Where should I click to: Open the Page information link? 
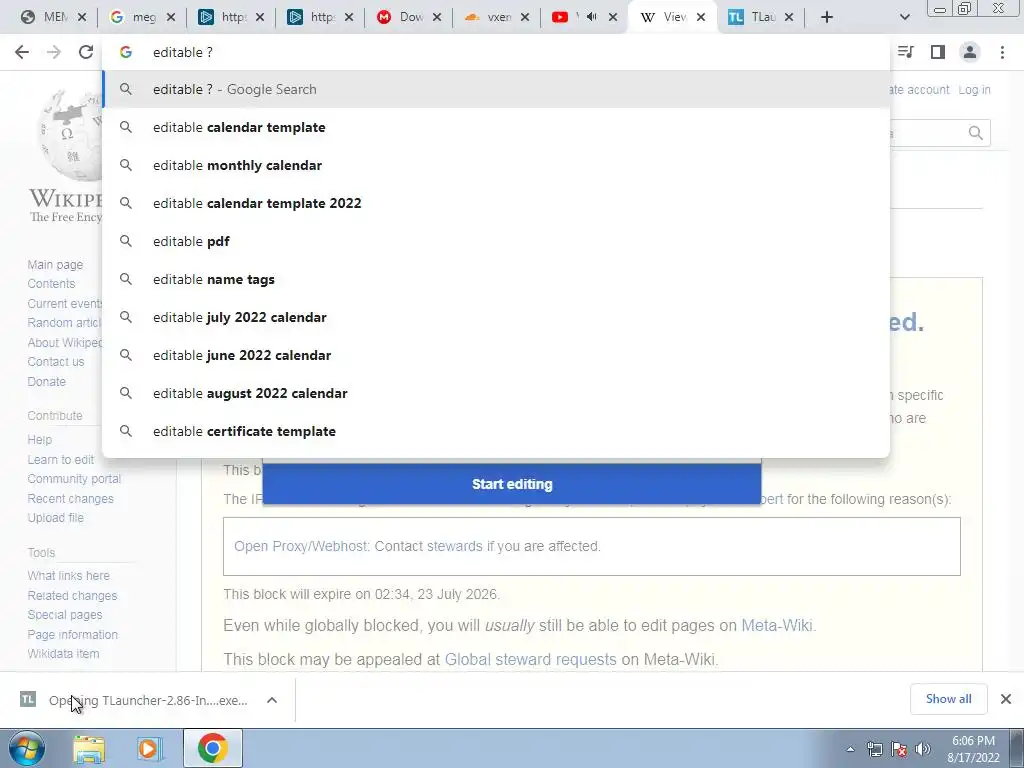(72, 634)
